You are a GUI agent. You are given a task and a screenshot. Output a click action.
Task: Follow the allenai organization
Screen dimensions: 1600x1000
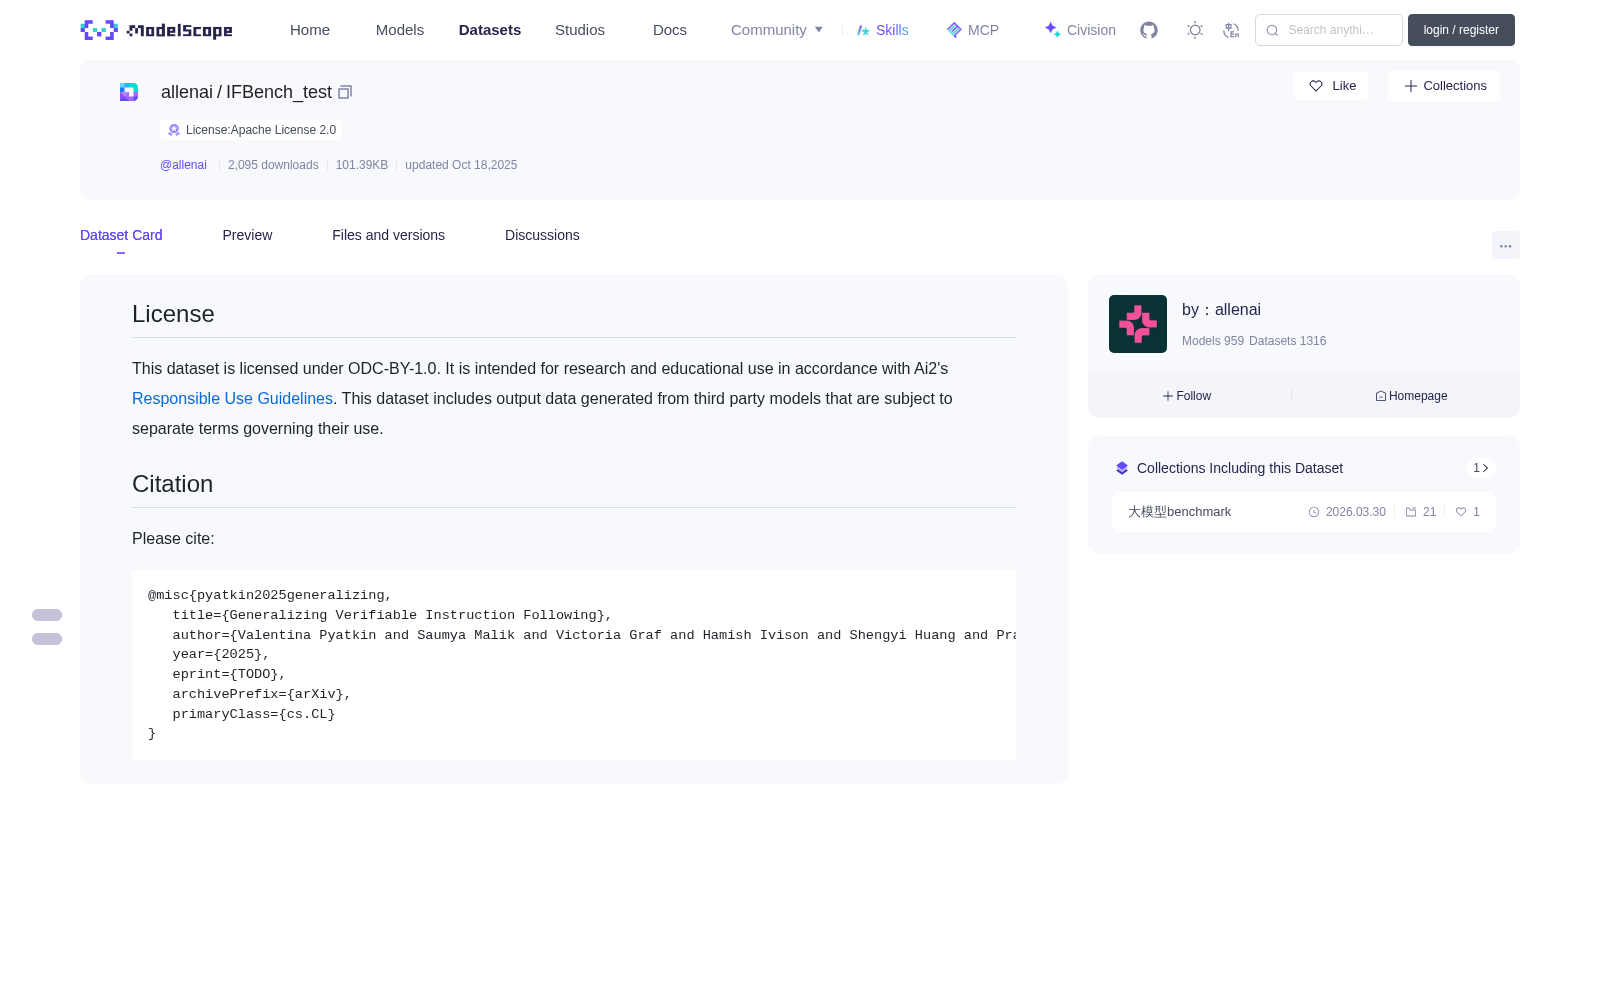click(x=1187, y=396)
